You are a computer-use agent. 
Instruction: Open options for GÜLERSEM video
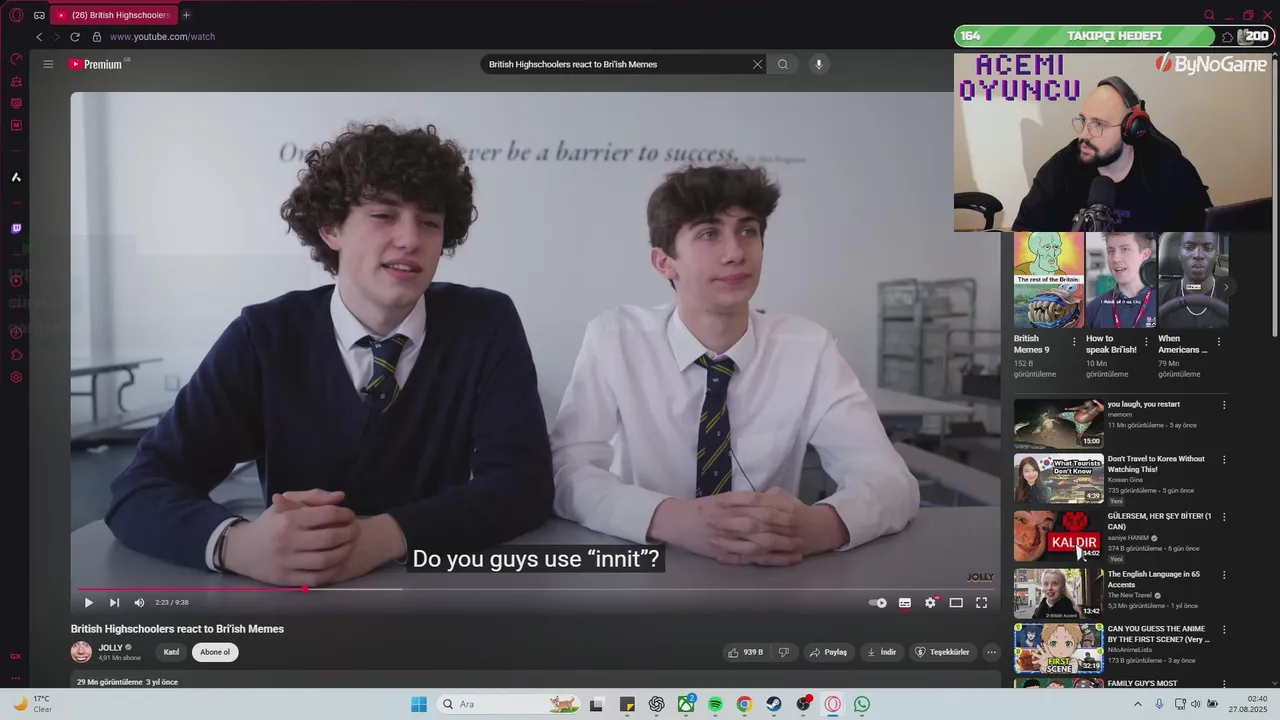[x=1224, y=517]
